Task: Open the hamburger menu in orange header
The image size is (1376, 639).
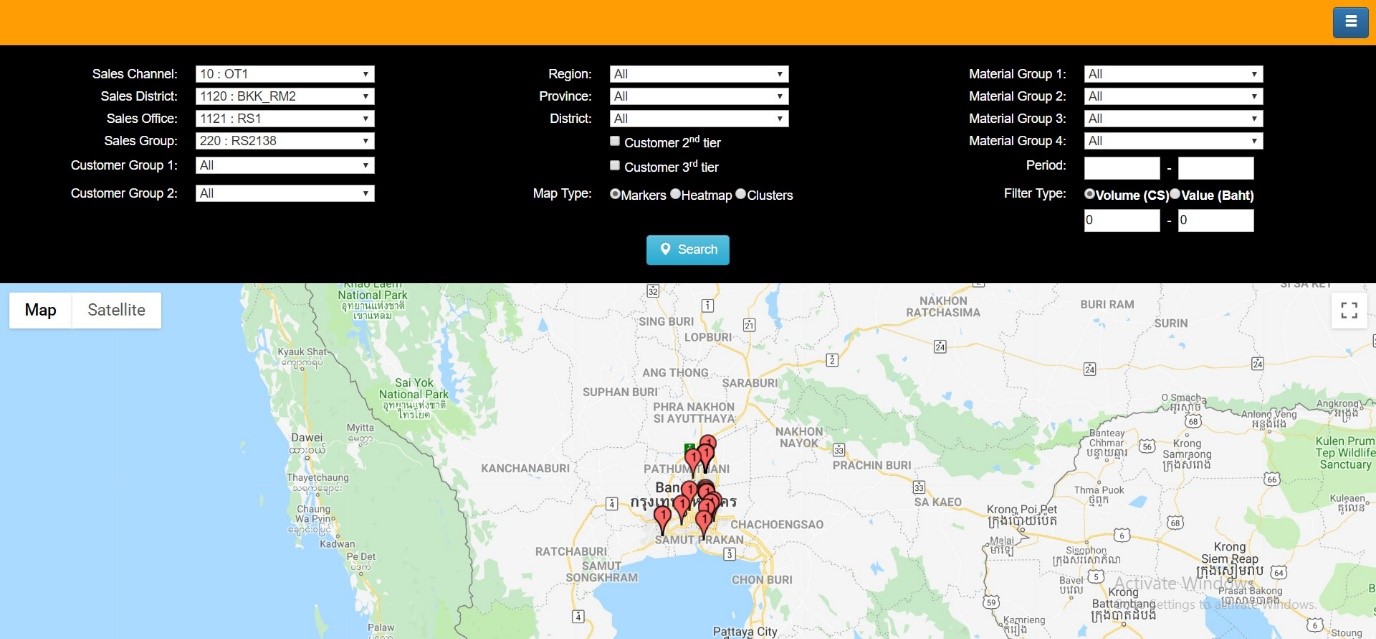Action: coord(1350,22)
